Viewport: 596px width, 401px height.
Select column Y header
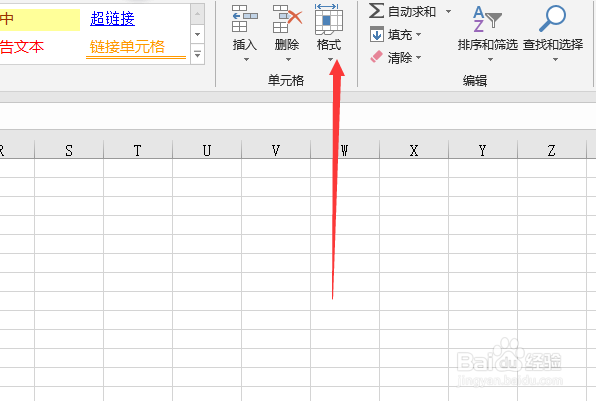[x=483, y=150]
